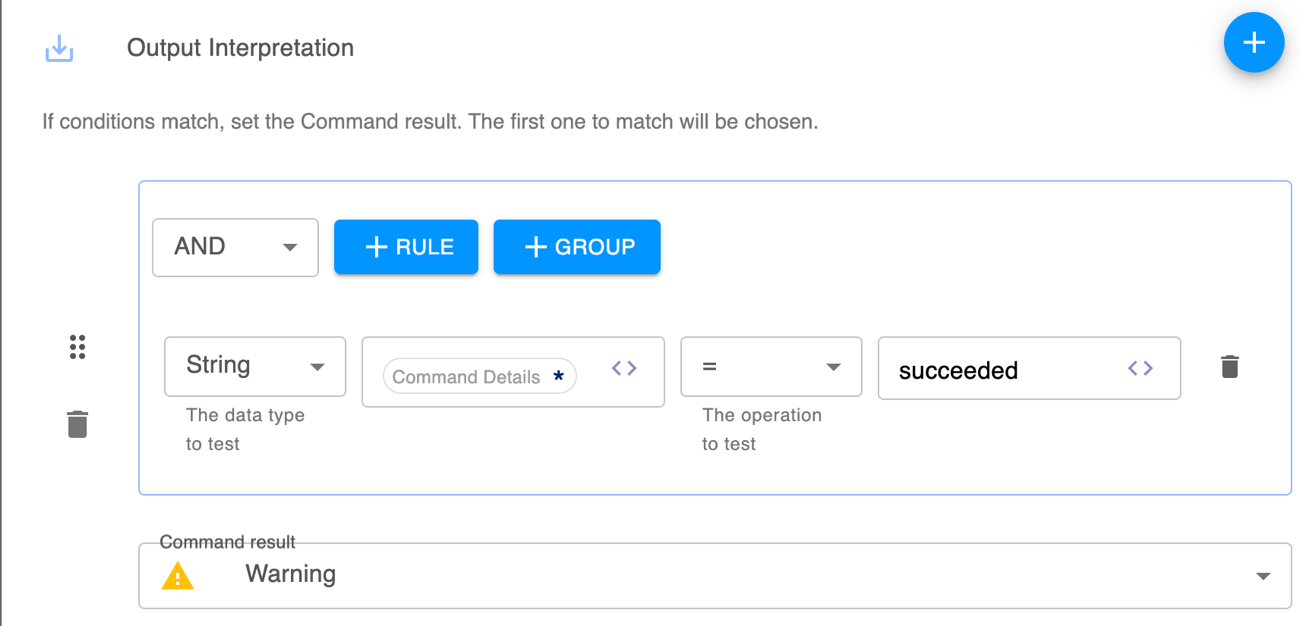Click code icon in the succeeded field
This screenshot has width=1300, height=626.
coord(1140,369)
